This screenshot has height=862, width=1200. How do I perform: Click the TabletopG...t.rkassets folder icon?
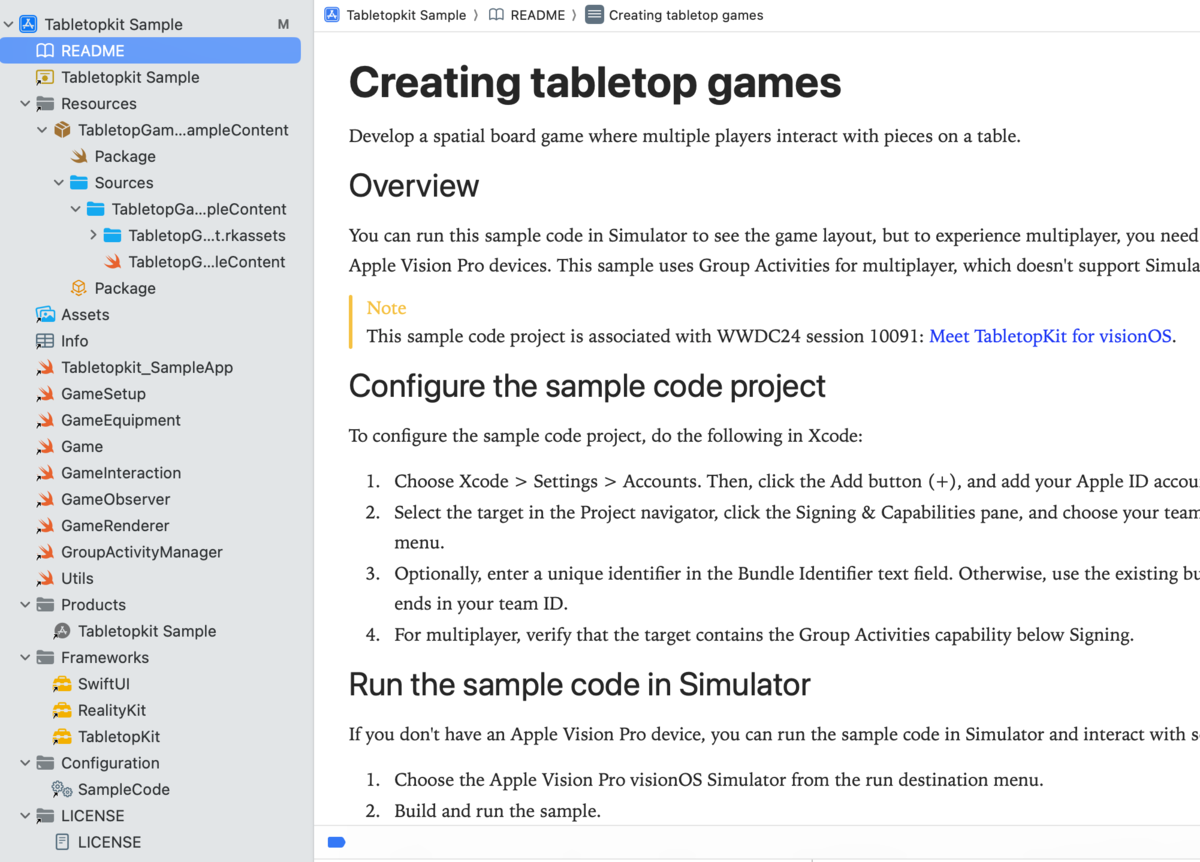[112, 236]
